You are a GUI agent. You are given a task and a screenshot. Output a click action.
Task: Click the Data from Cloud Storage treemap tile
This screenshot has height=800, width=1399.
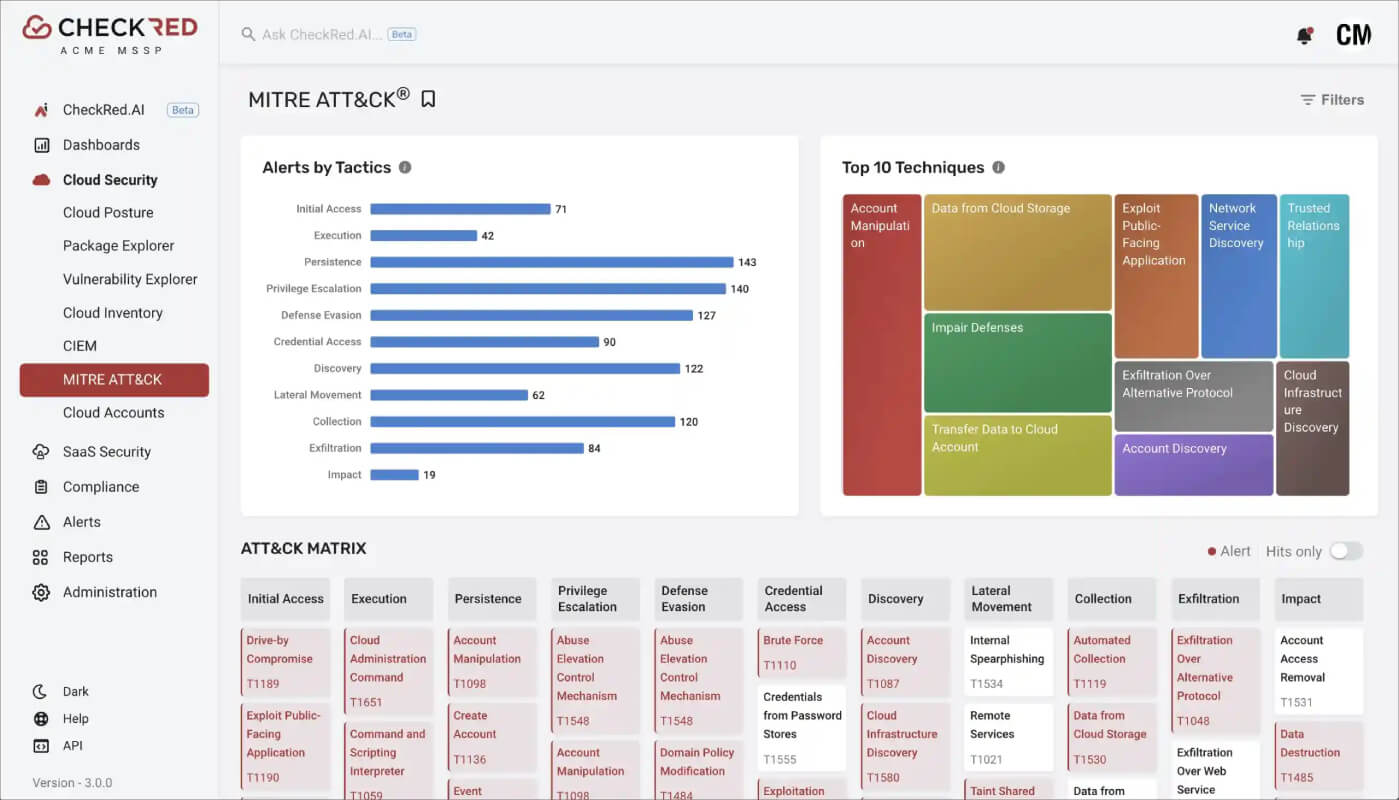1018,253
